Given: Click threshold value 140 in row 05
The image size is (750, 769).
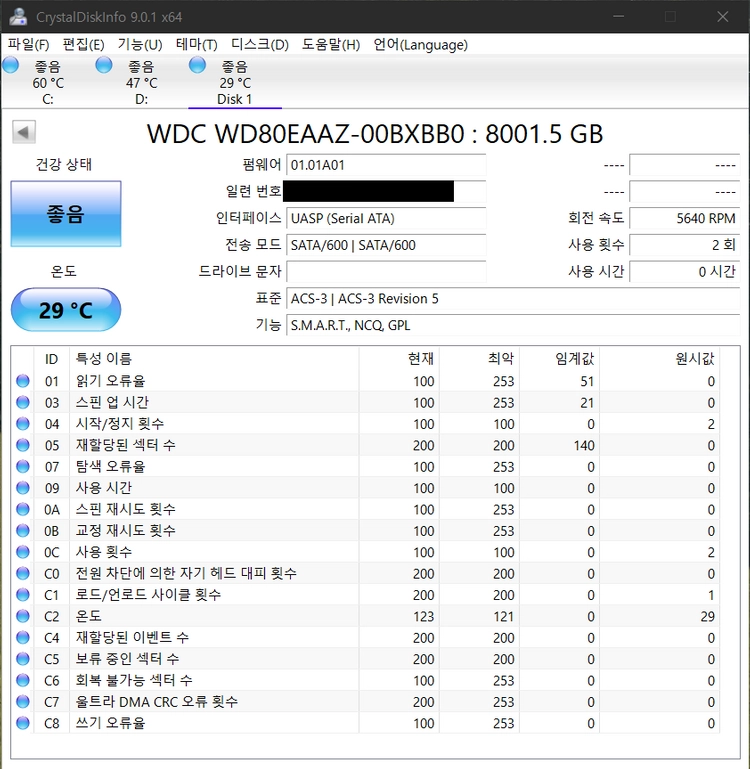Looking at the screenshot, I should tap(584, 445).
